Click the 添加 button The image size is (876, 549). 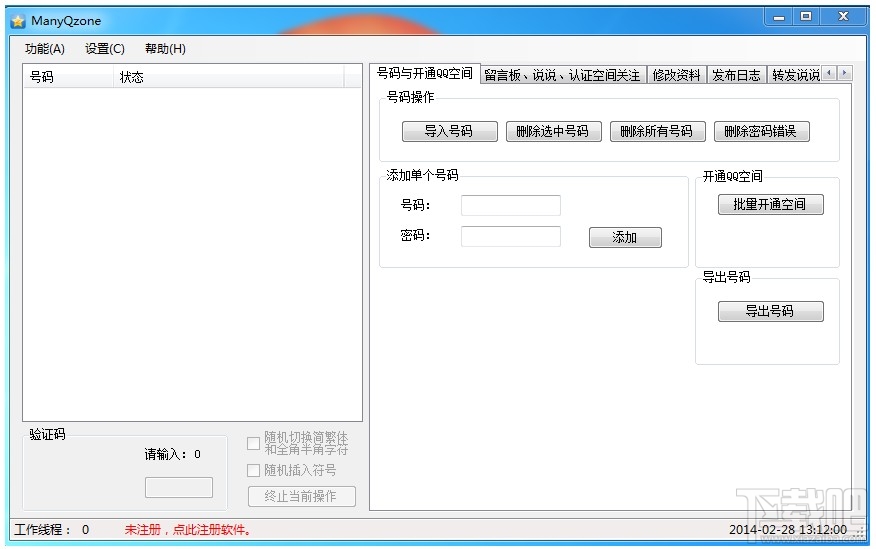(625, 237)
